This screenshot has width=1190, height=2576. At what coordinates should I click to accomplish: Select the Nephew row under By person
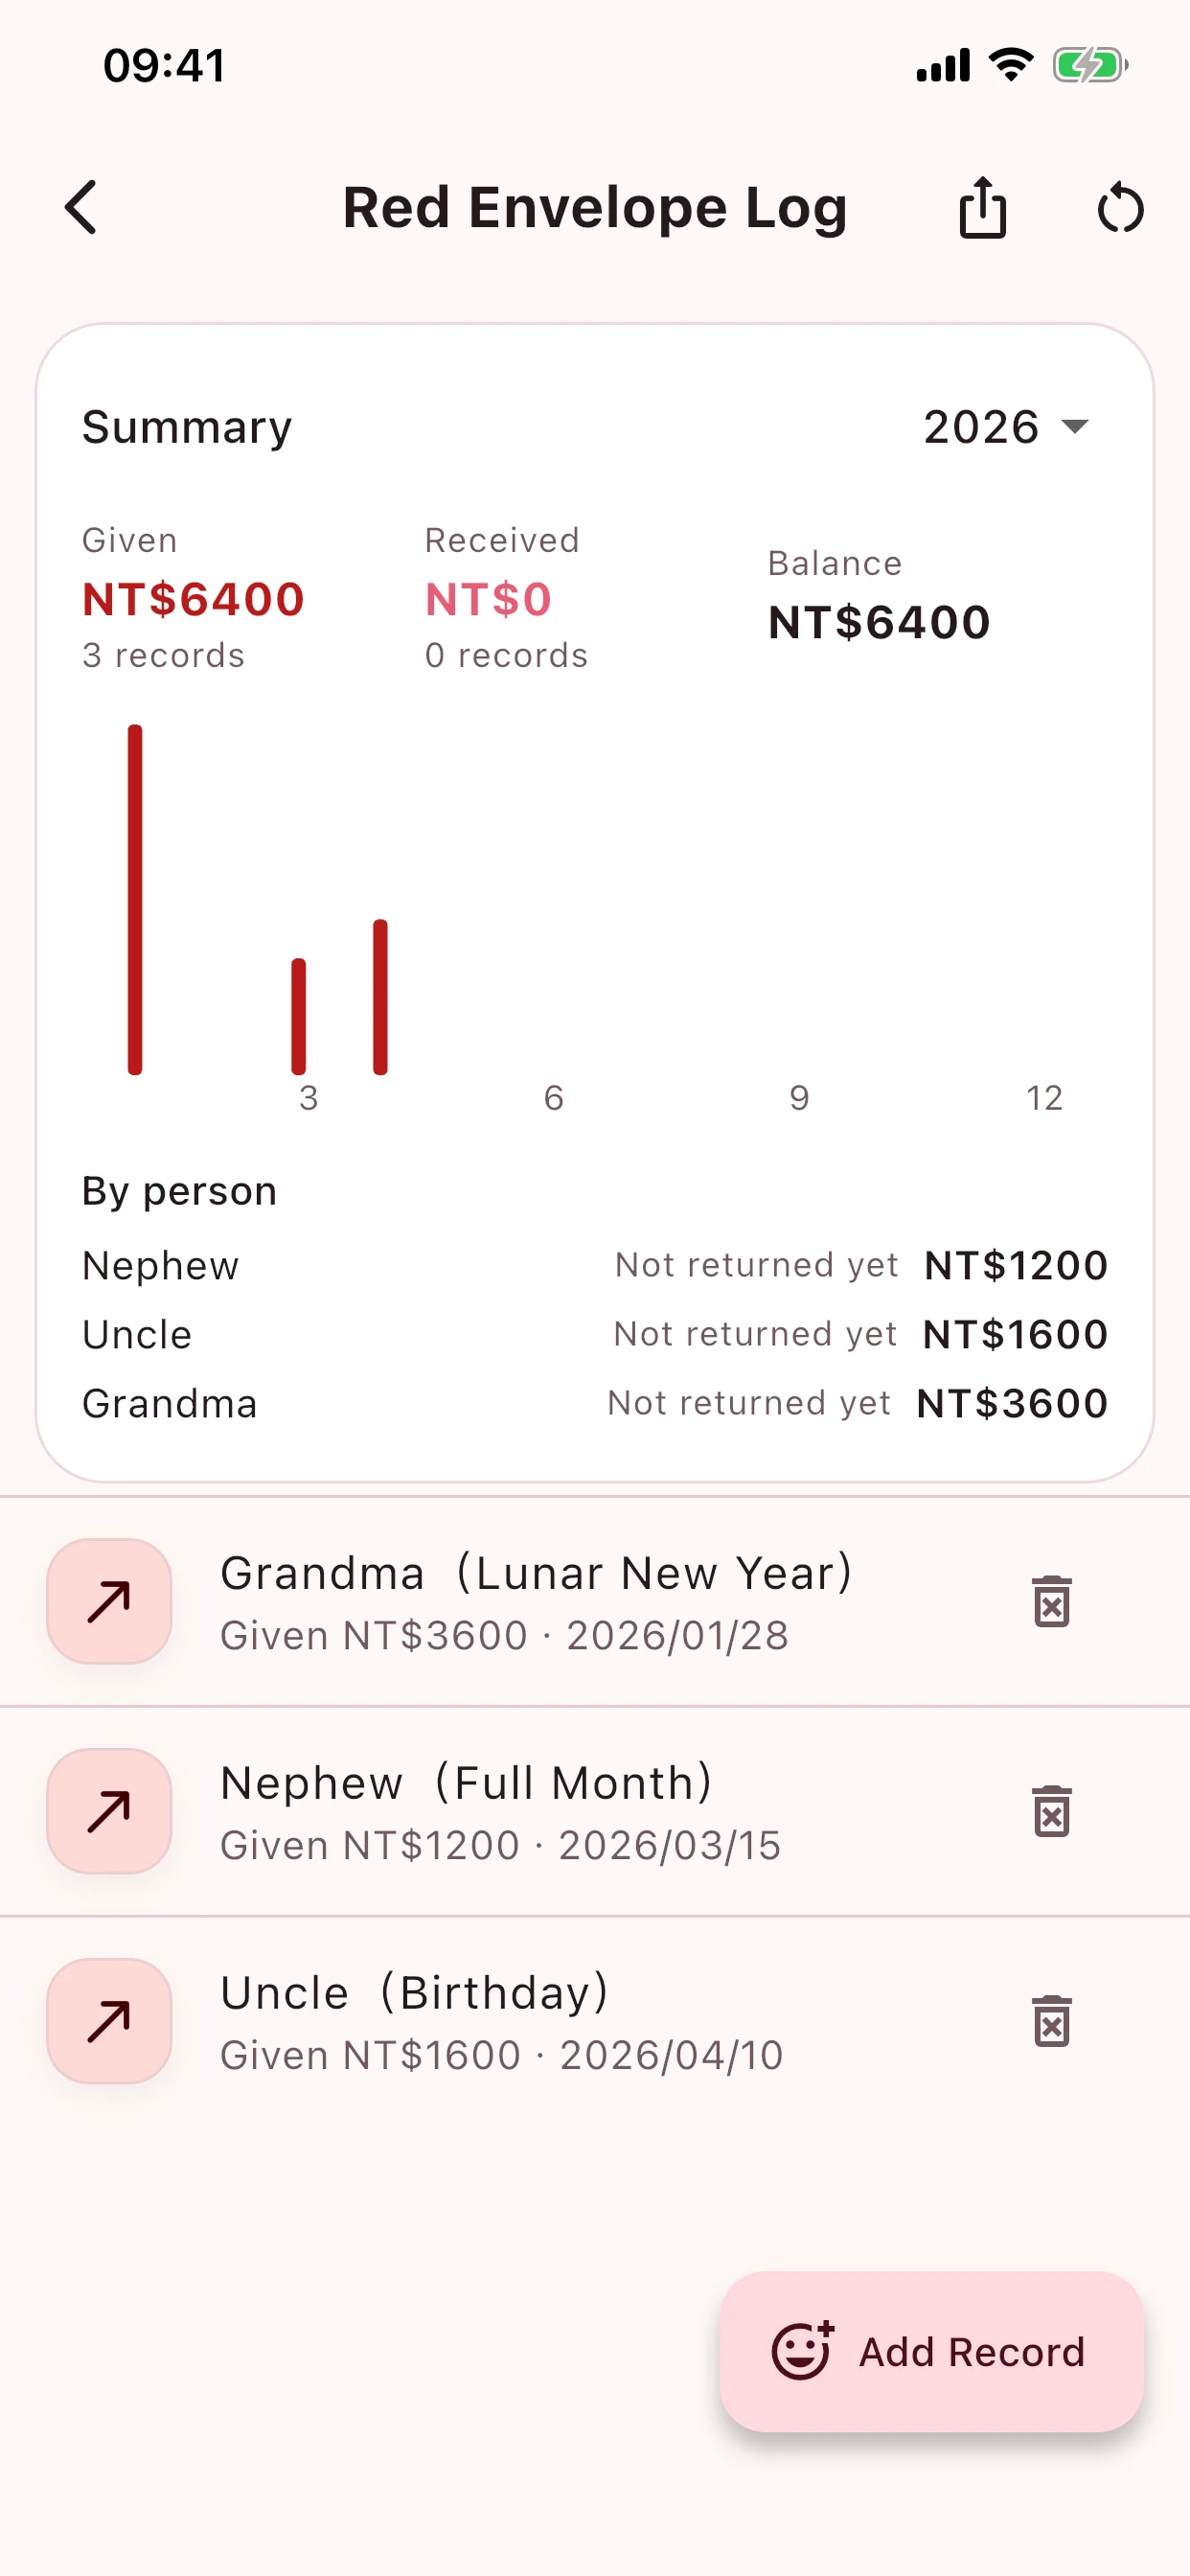tap(594, 1265)
